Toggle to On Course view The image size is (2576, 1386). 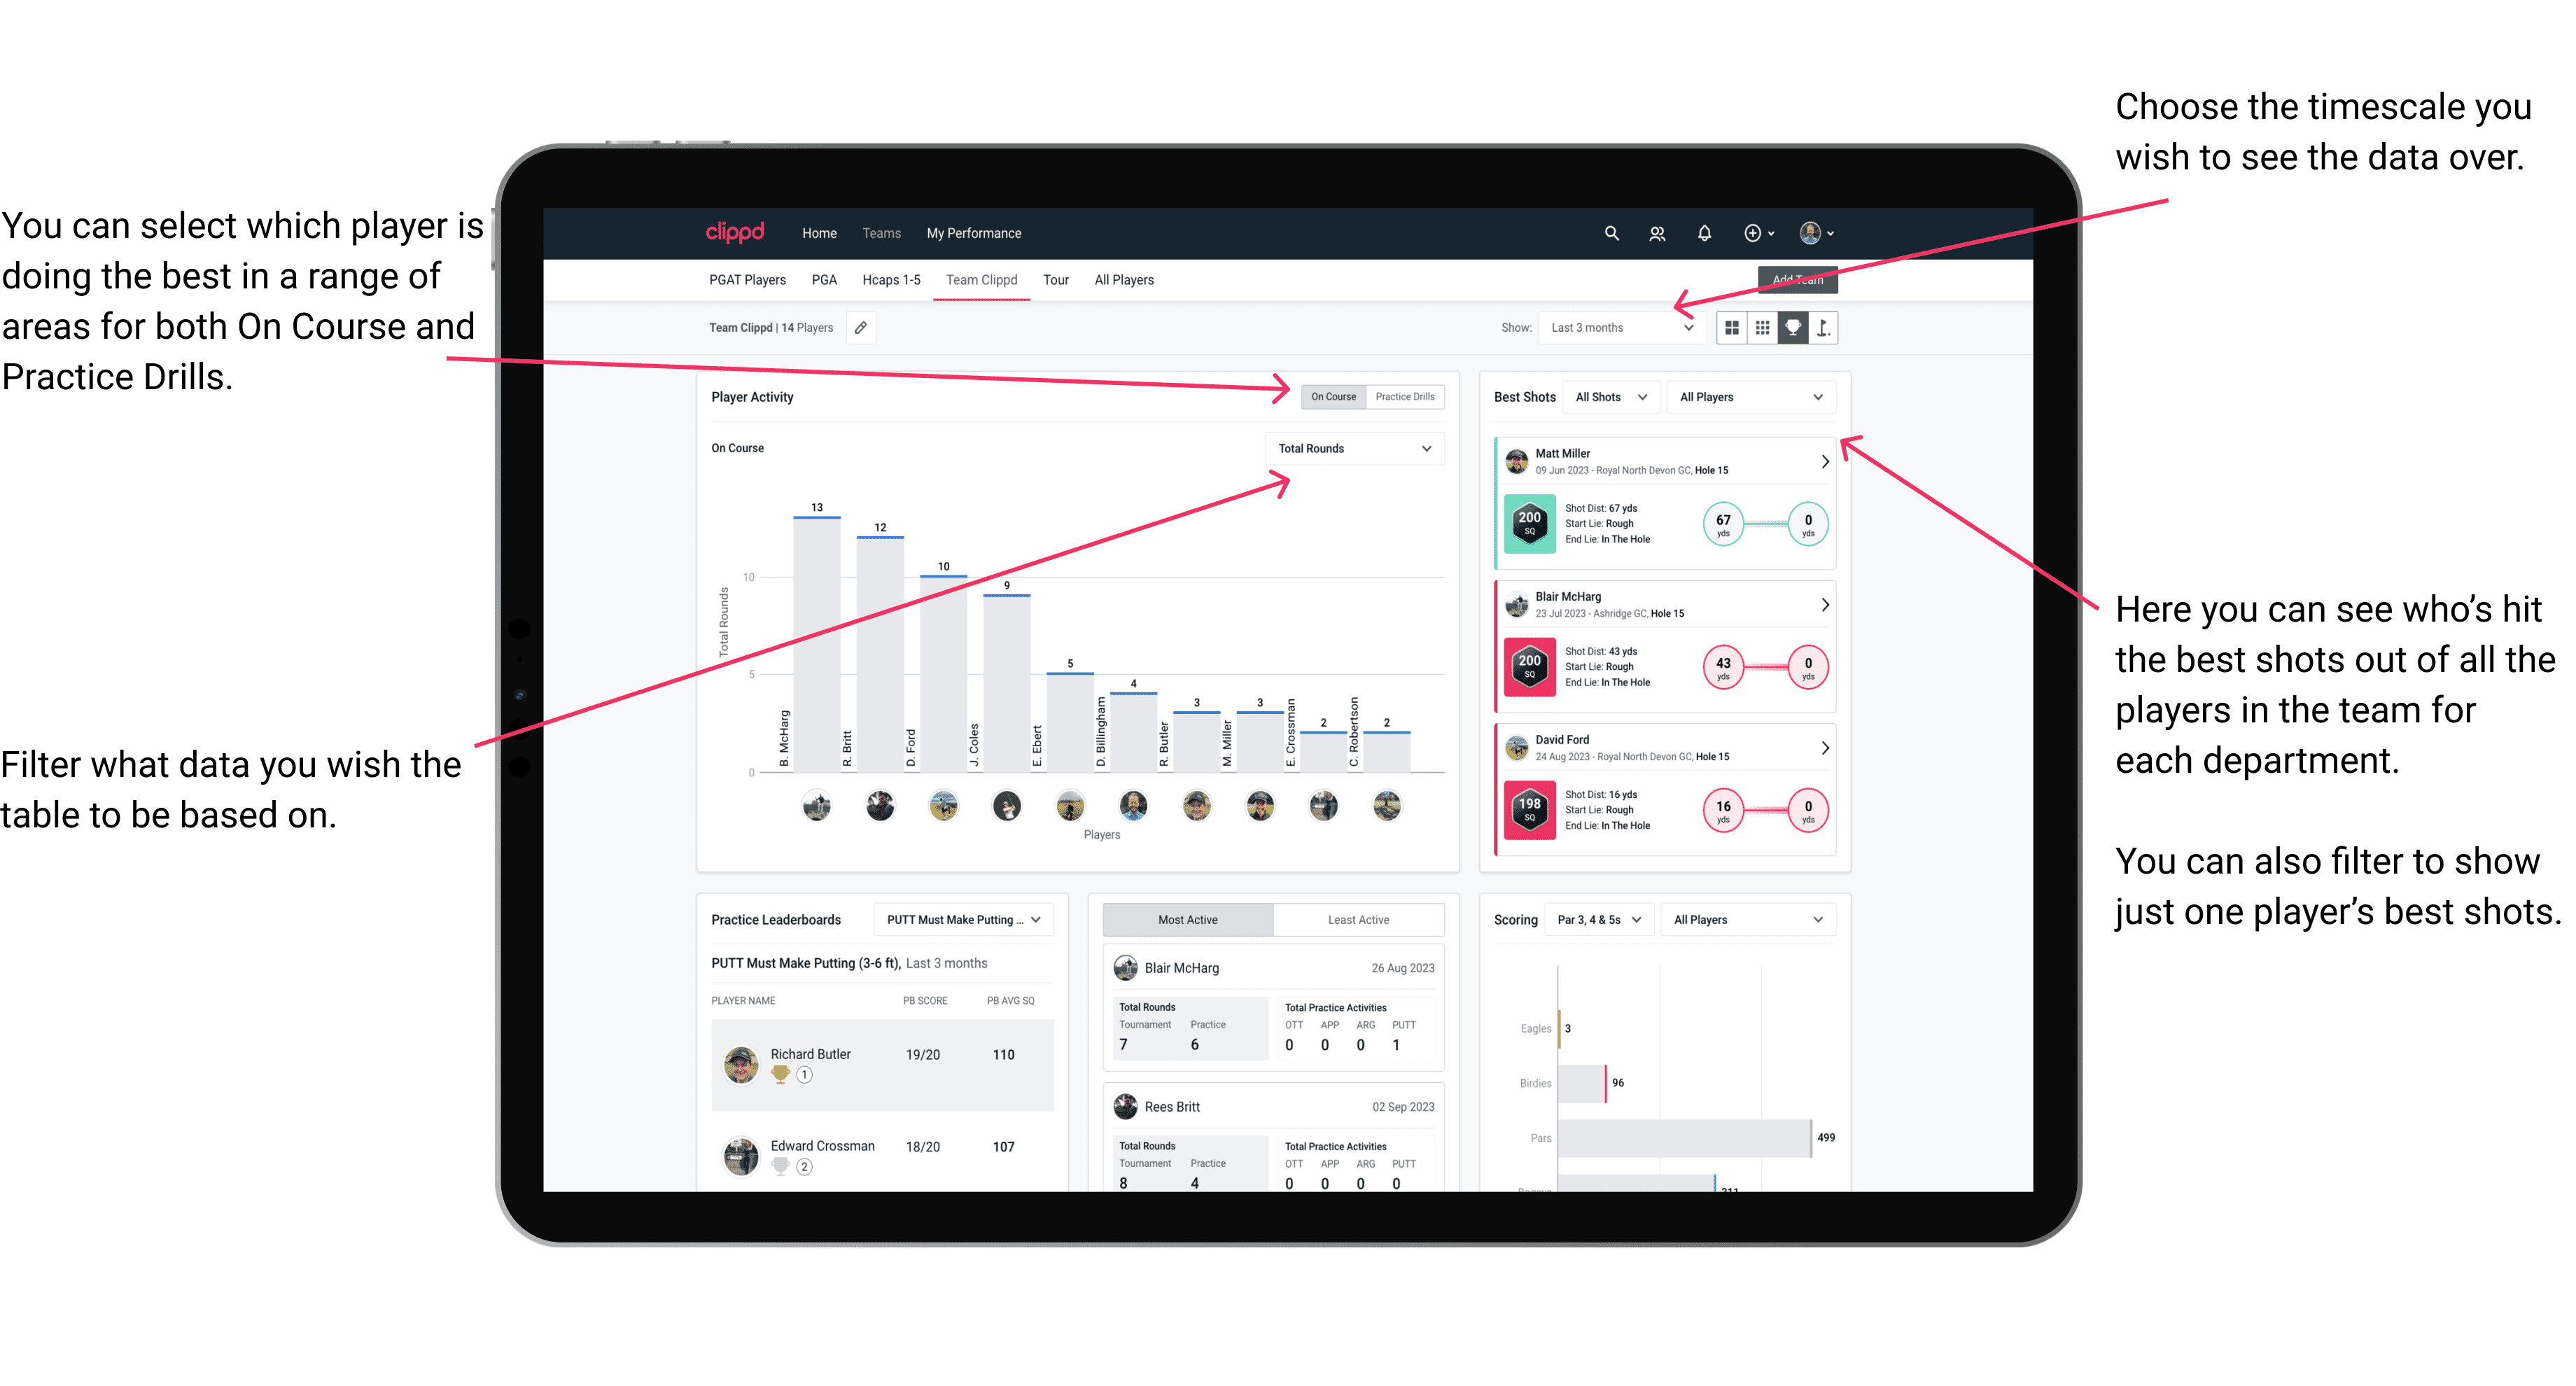pos(1336,396)
